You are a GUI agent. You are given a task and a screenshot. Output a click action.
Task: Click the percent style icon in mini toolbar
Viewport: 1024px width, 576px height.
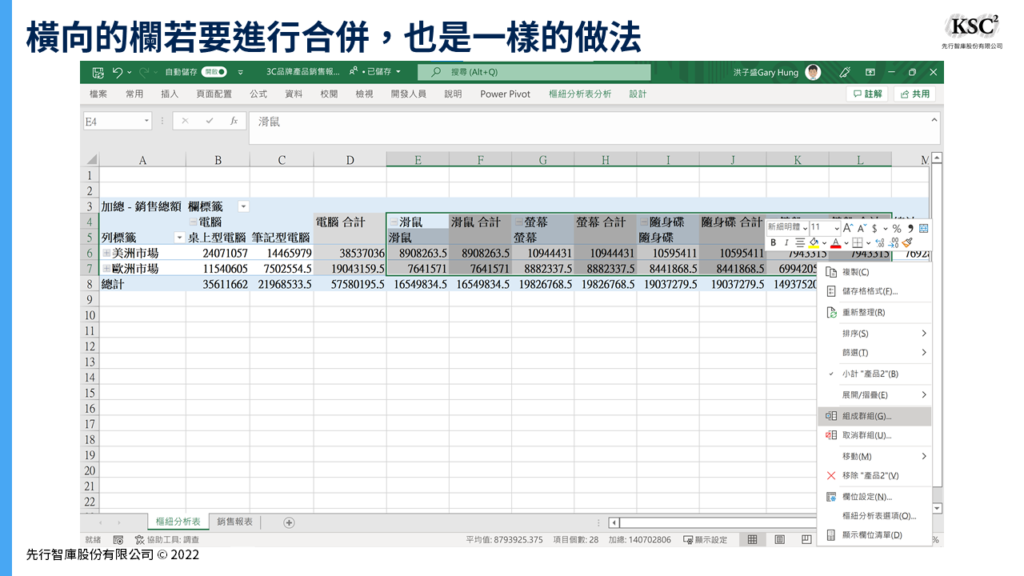[897, 228]
